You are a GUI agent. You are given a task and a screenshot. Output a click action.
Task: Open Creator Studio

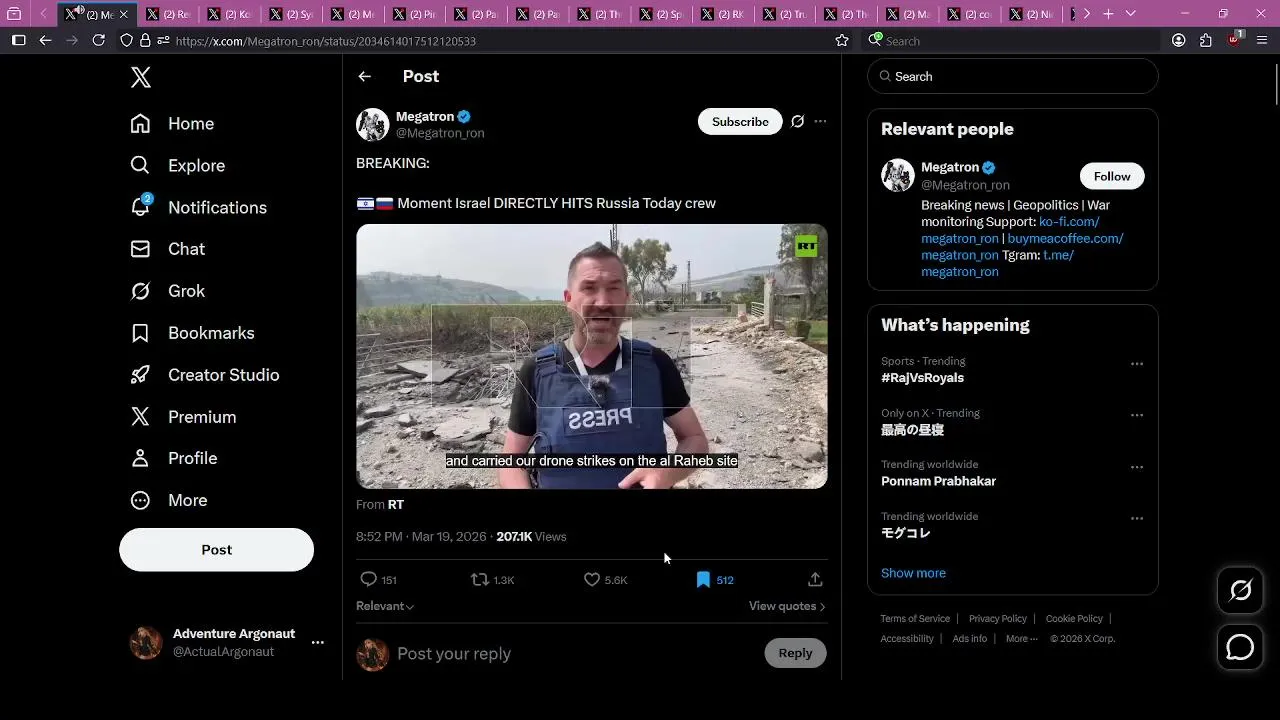click(205, 375)
